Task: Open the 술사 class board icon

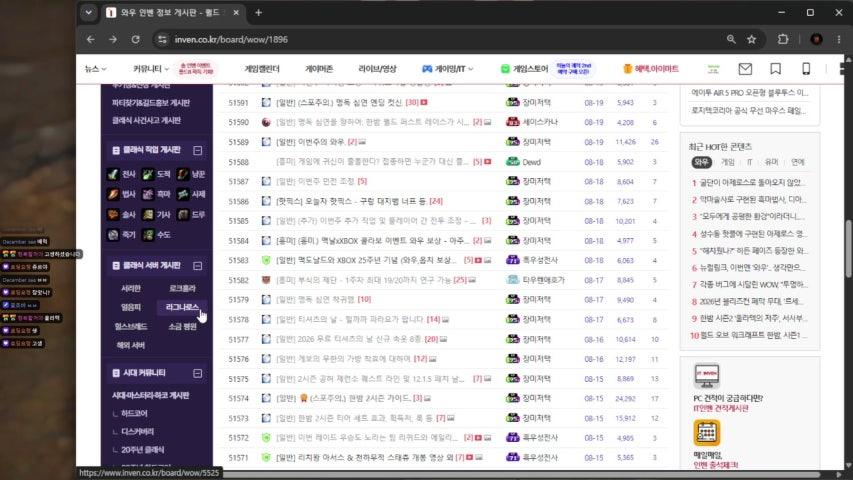Action: click(x=113, y=215)
